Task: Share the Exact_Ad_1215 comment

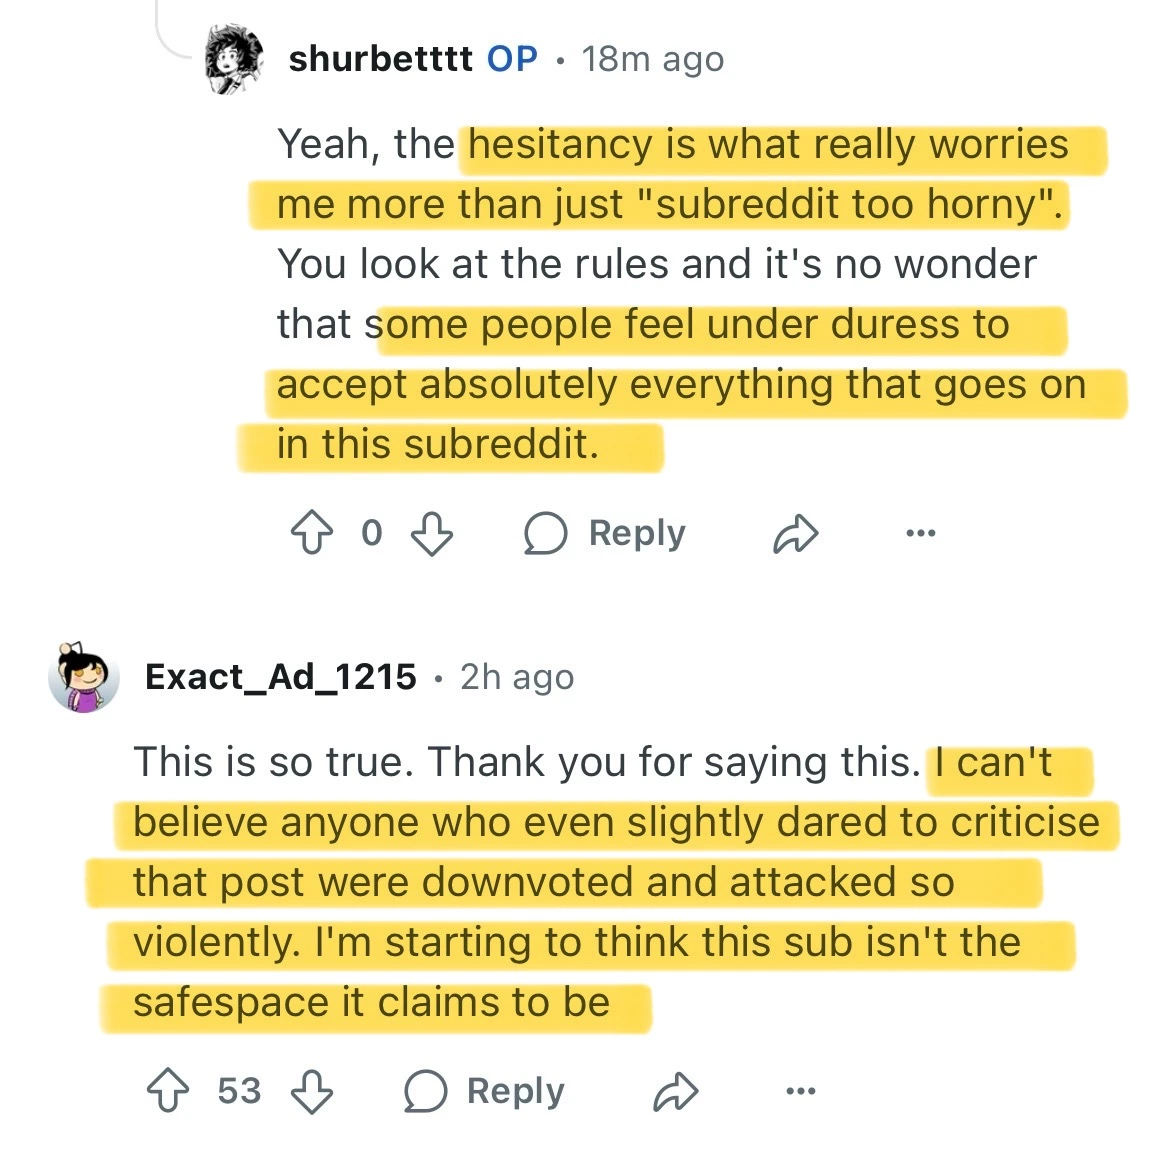Action: point(675,1092)
